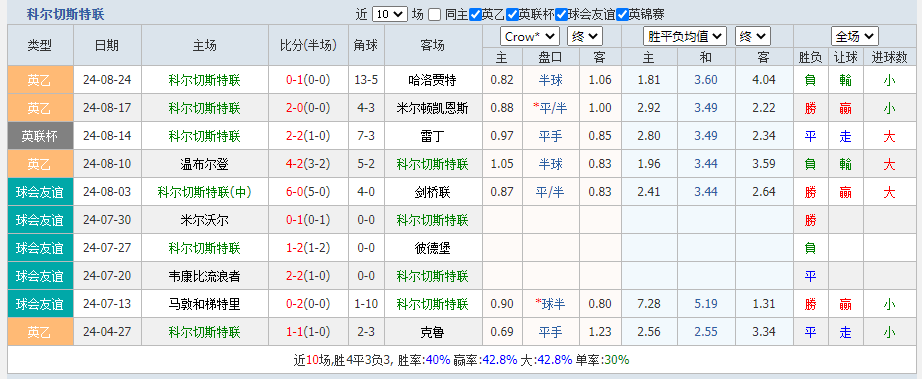Screen dimensions: 922x379
Task: Click the score 2-2(1-0) on 24-08-14
Action: pos(308,136)
